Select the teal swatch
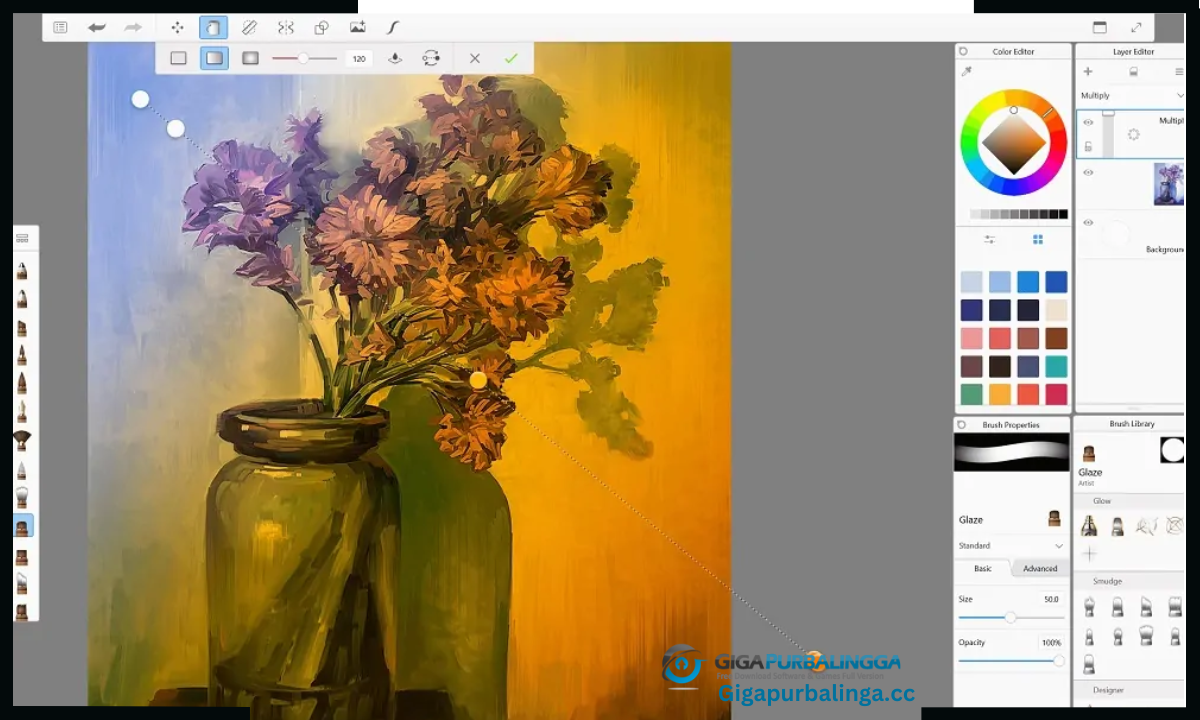The width and height of the screenshot is (1200, 720). 1056,366
